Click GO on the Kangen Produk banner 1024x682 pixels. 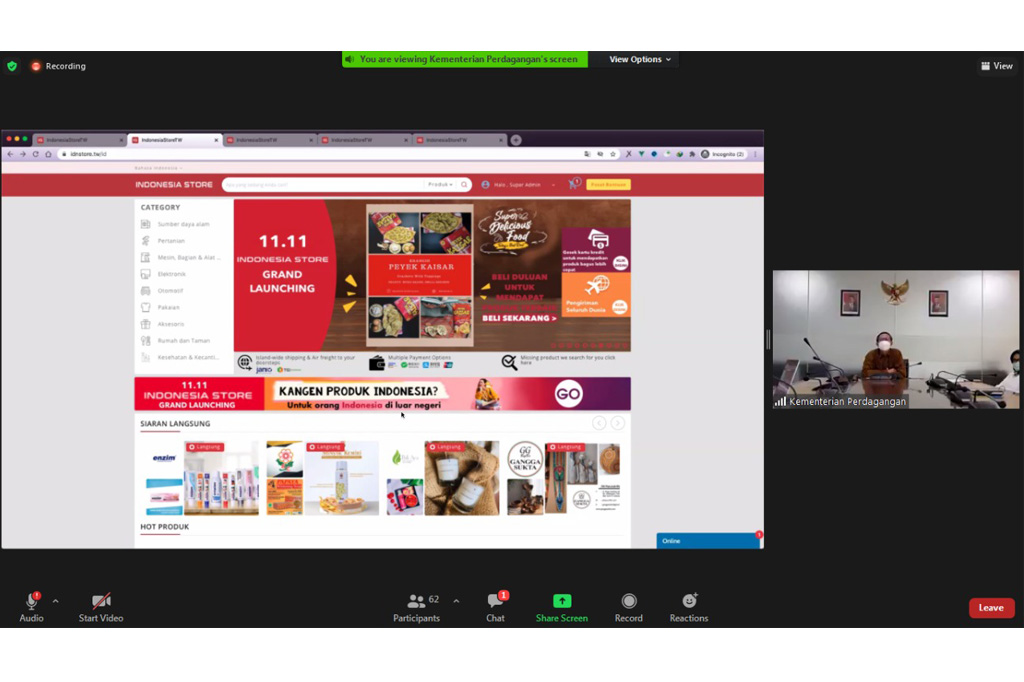[568, 394]
